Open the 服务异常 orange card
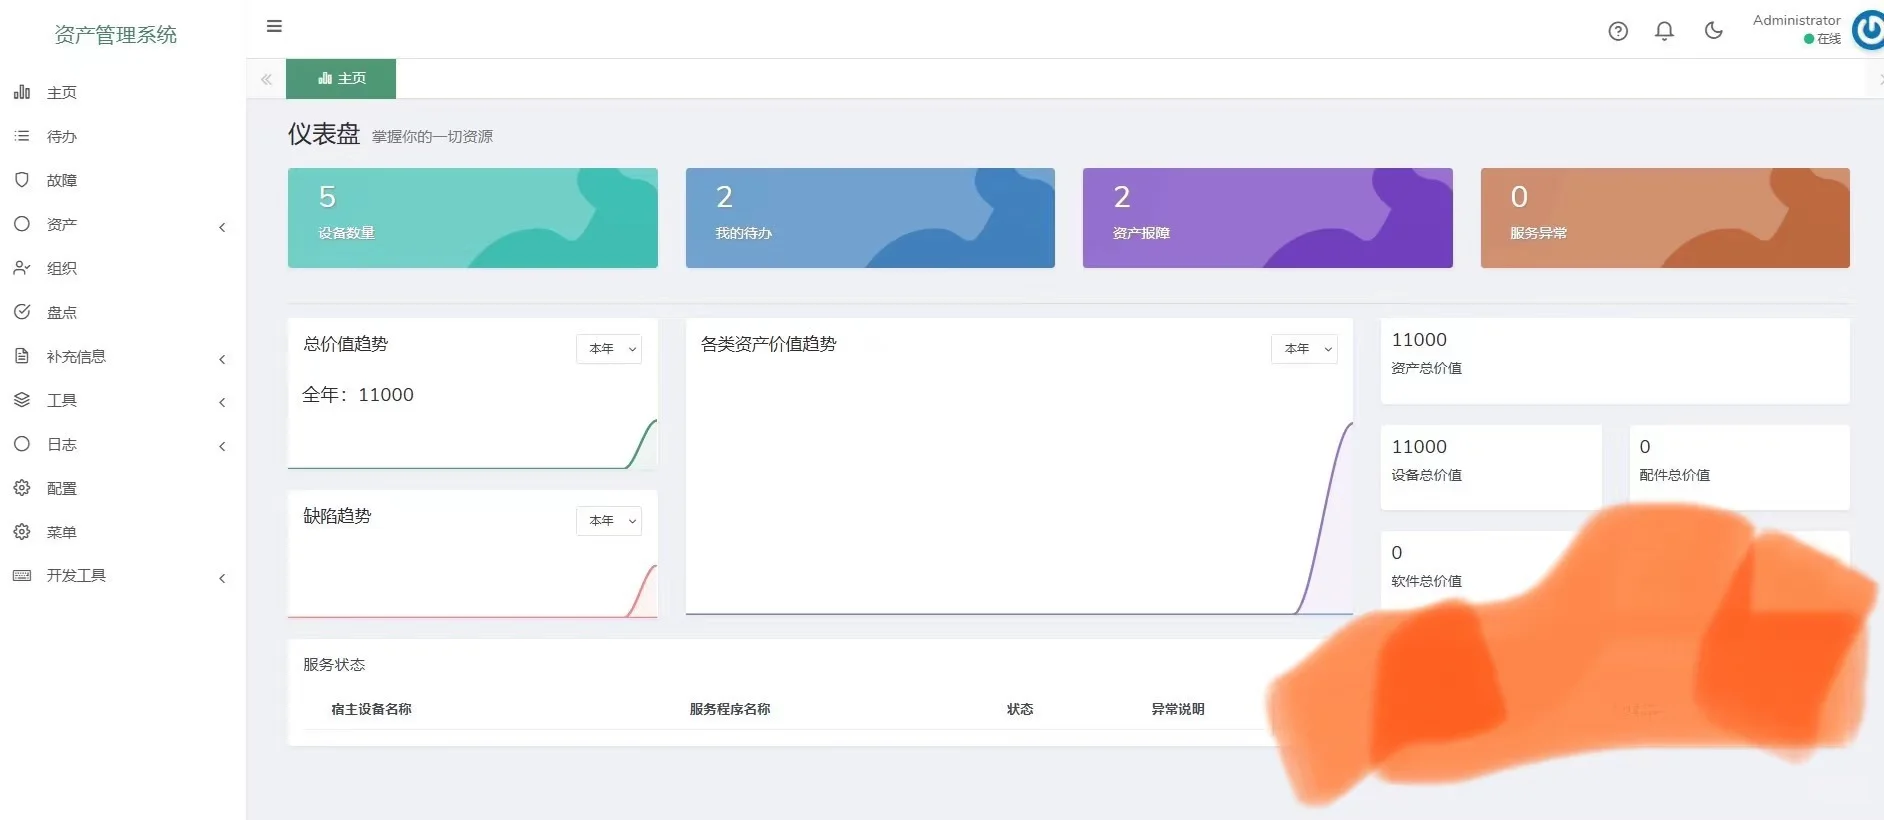Viewport: 1884px width, 820px height. pyautogui.click(x=1665, y=218)
